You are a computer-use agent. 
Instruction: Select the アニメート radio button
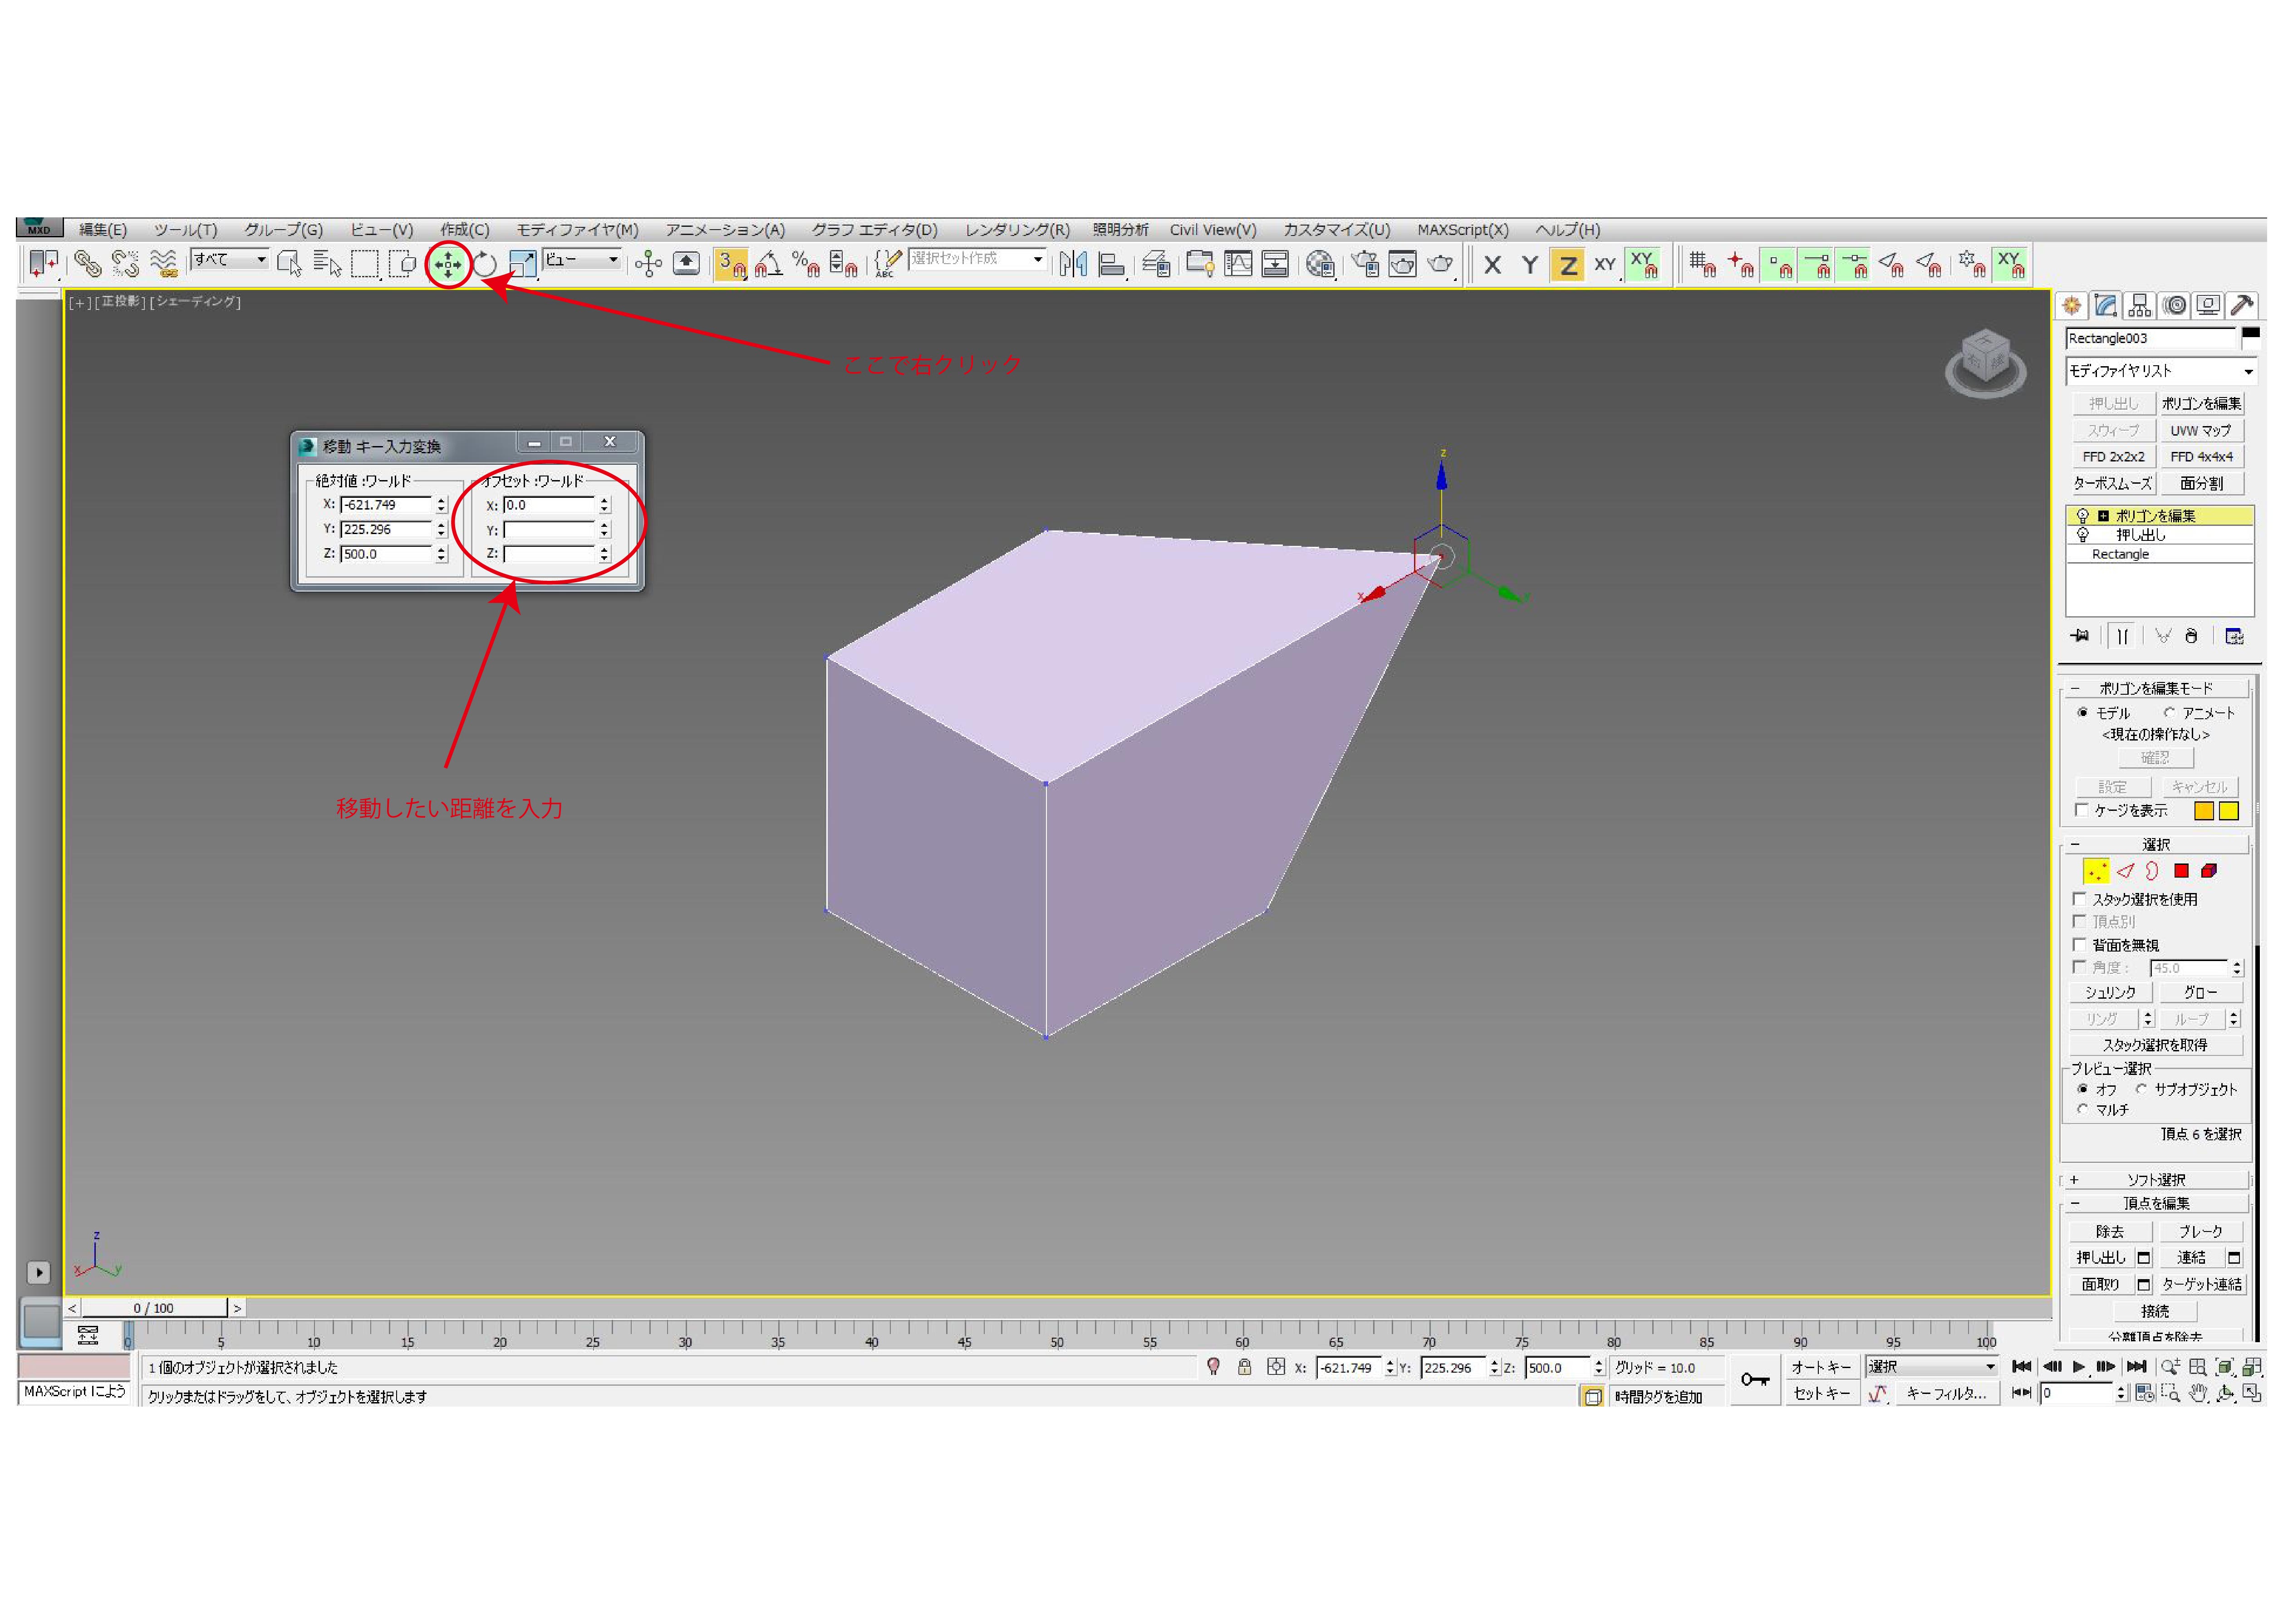pos(2169,713)
